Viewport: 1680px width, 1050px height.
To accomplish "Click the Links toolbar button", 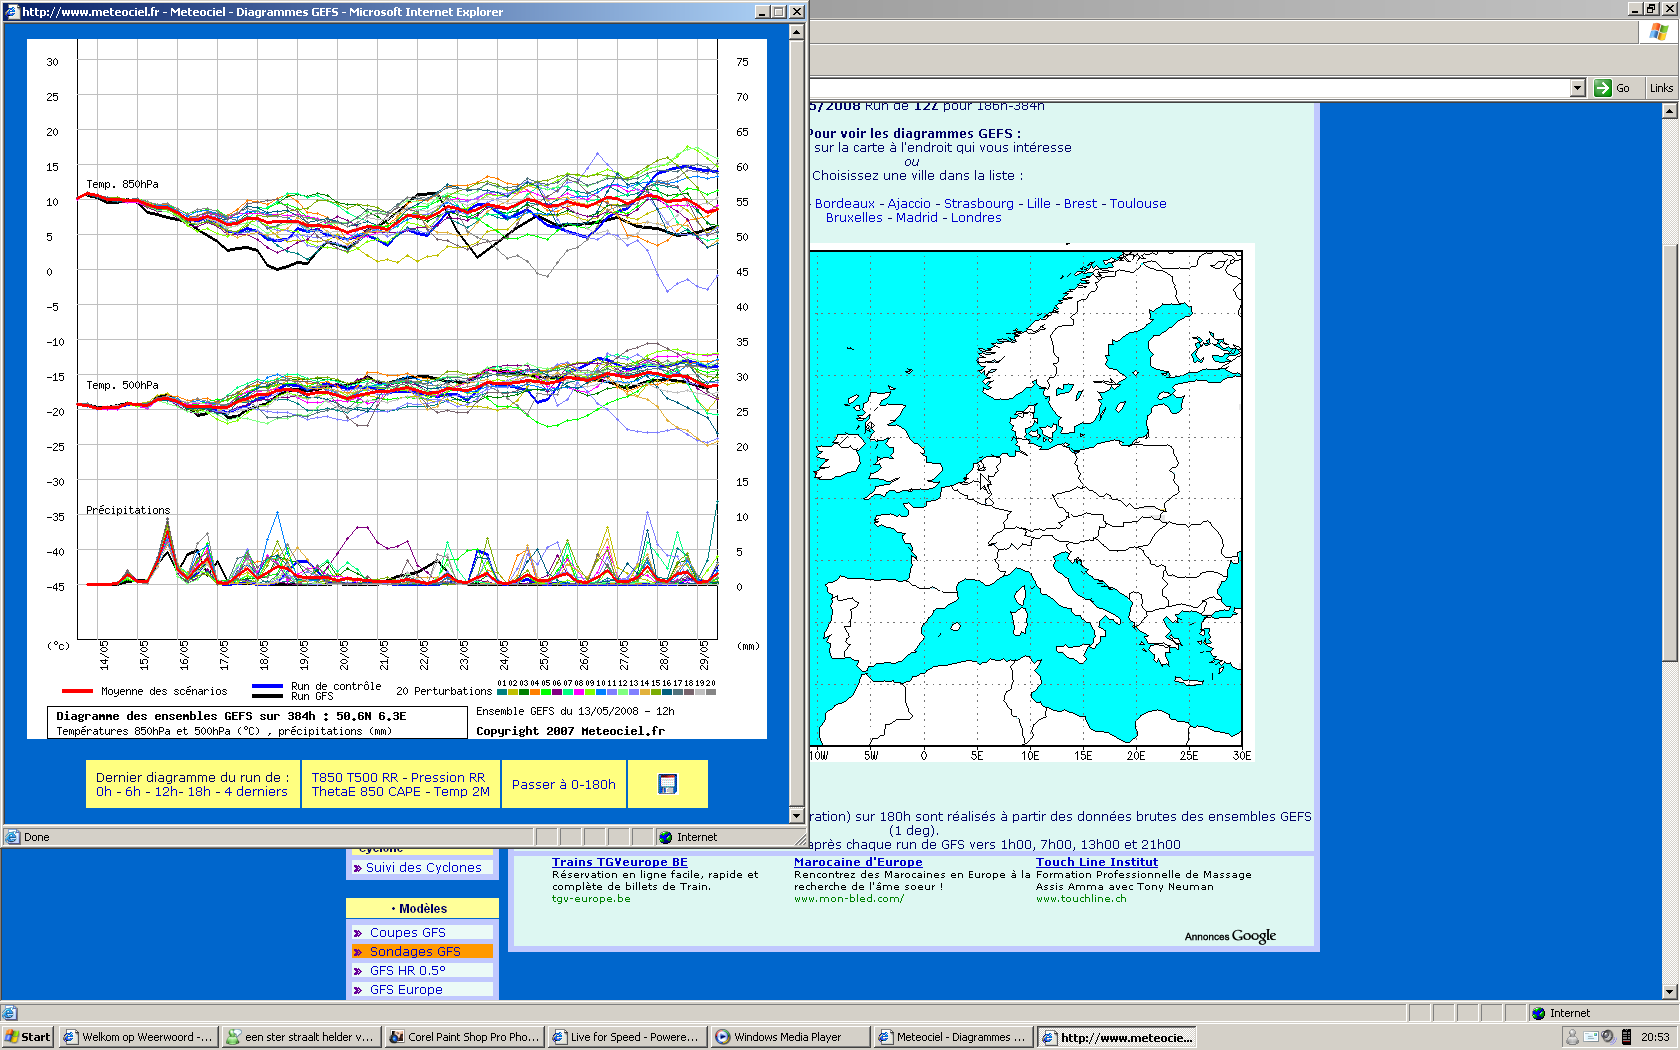I will pos(1661,88).
